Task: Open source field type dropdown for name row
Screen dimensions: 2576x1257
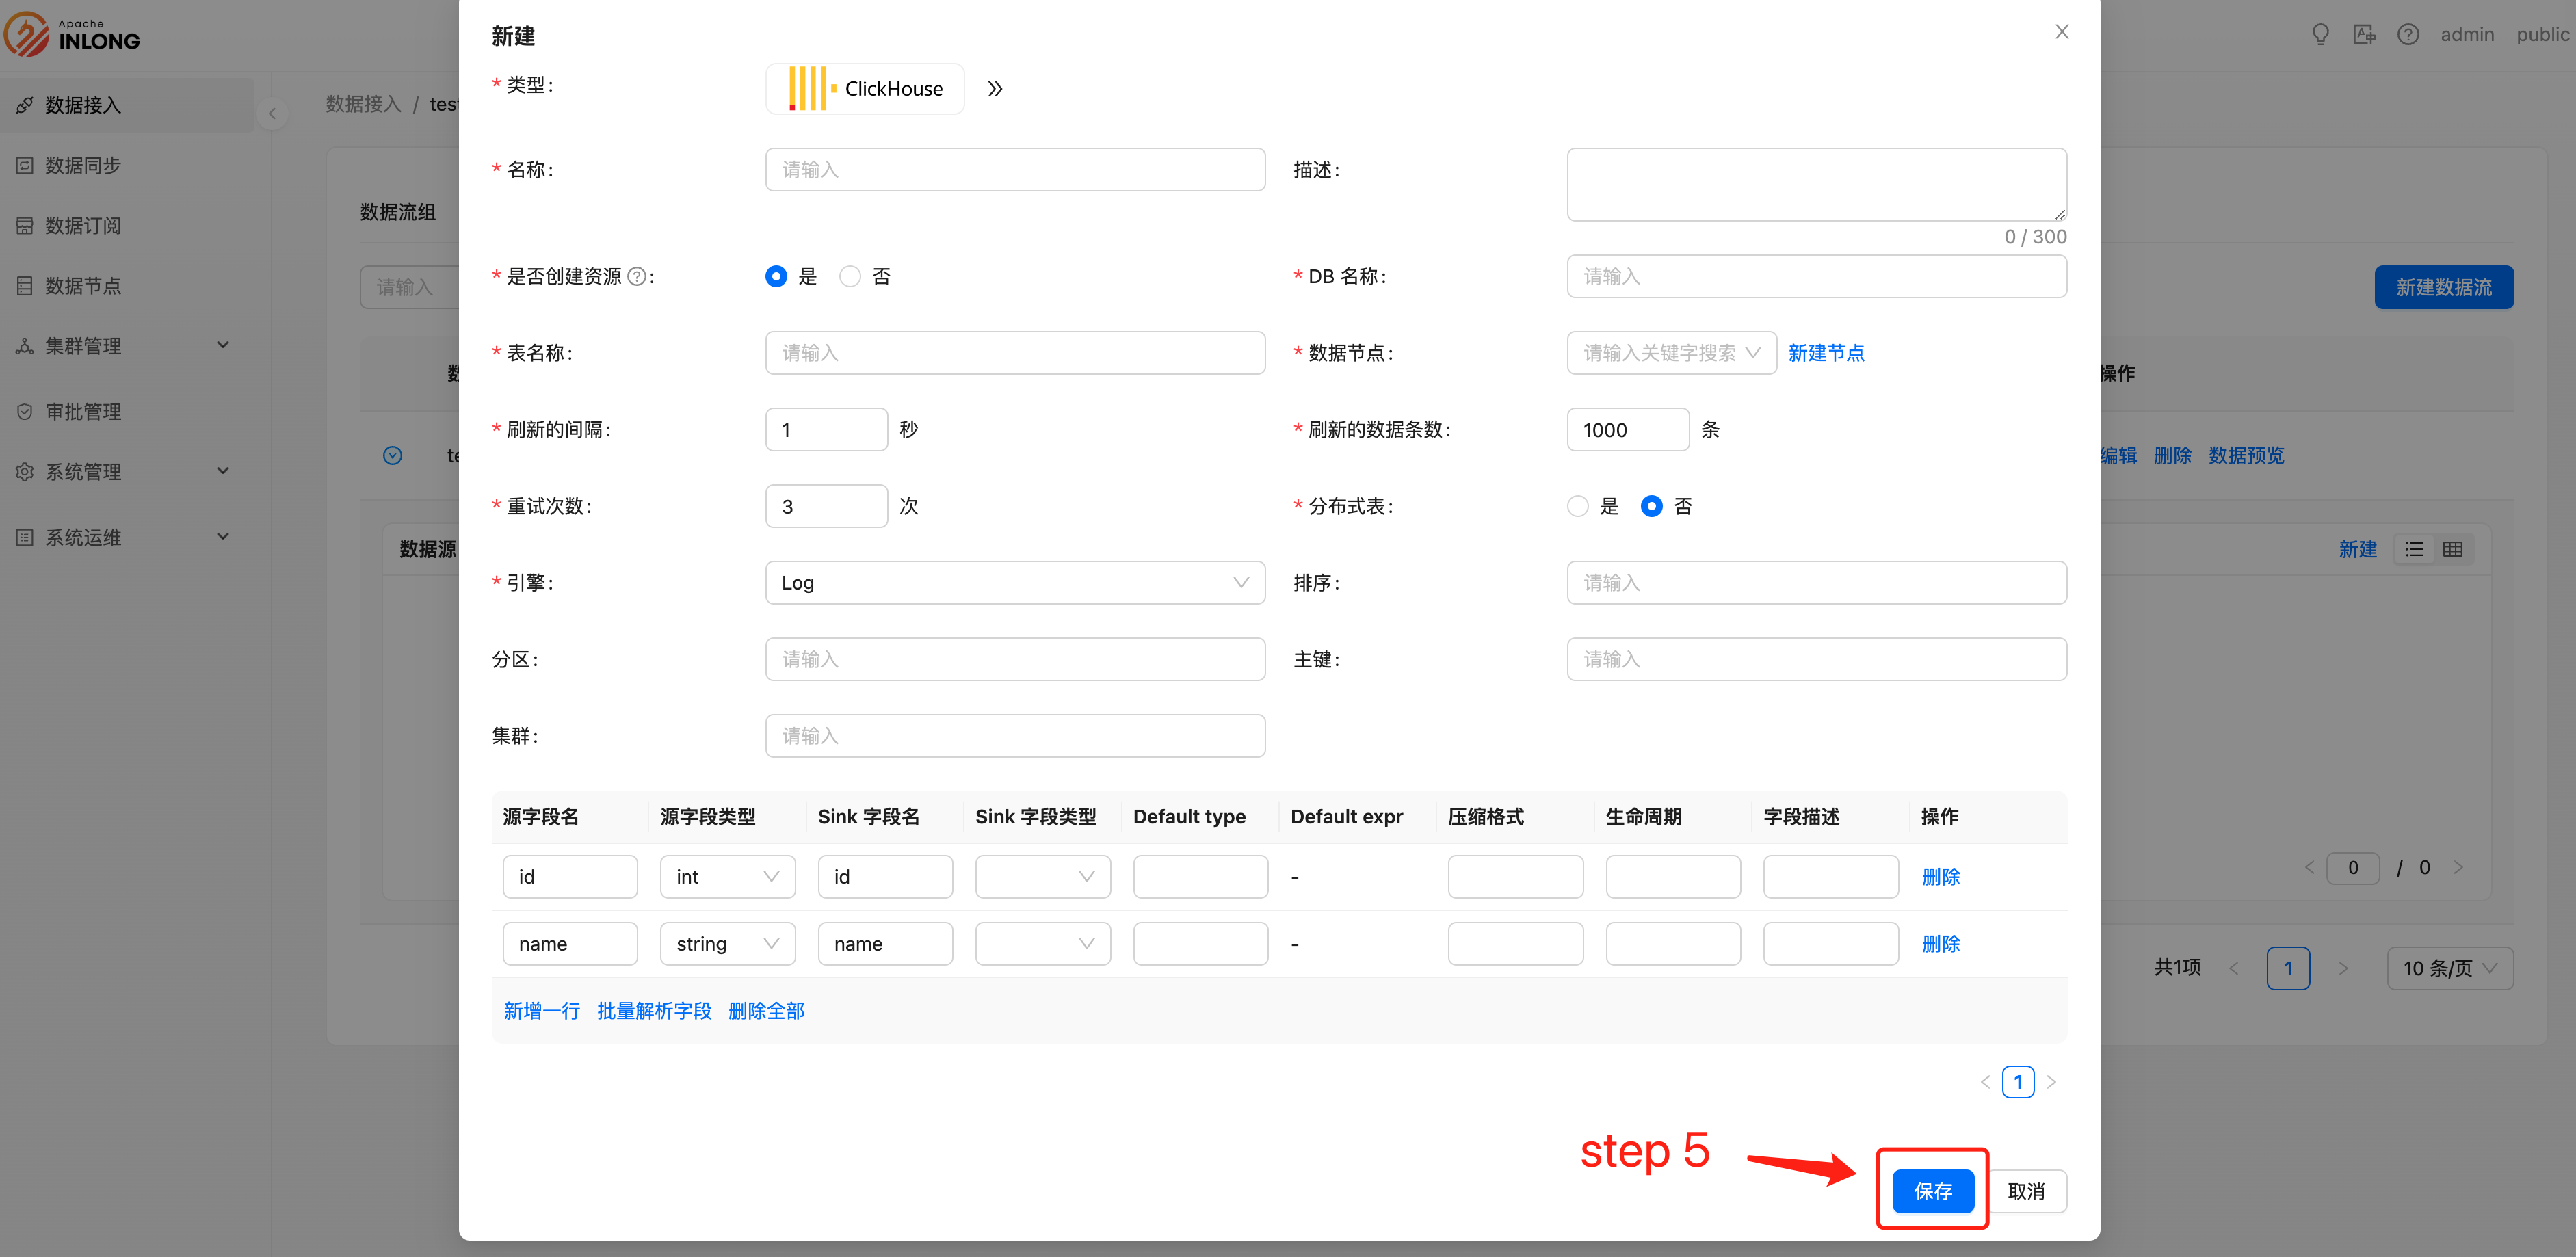Action: [727, 944]
